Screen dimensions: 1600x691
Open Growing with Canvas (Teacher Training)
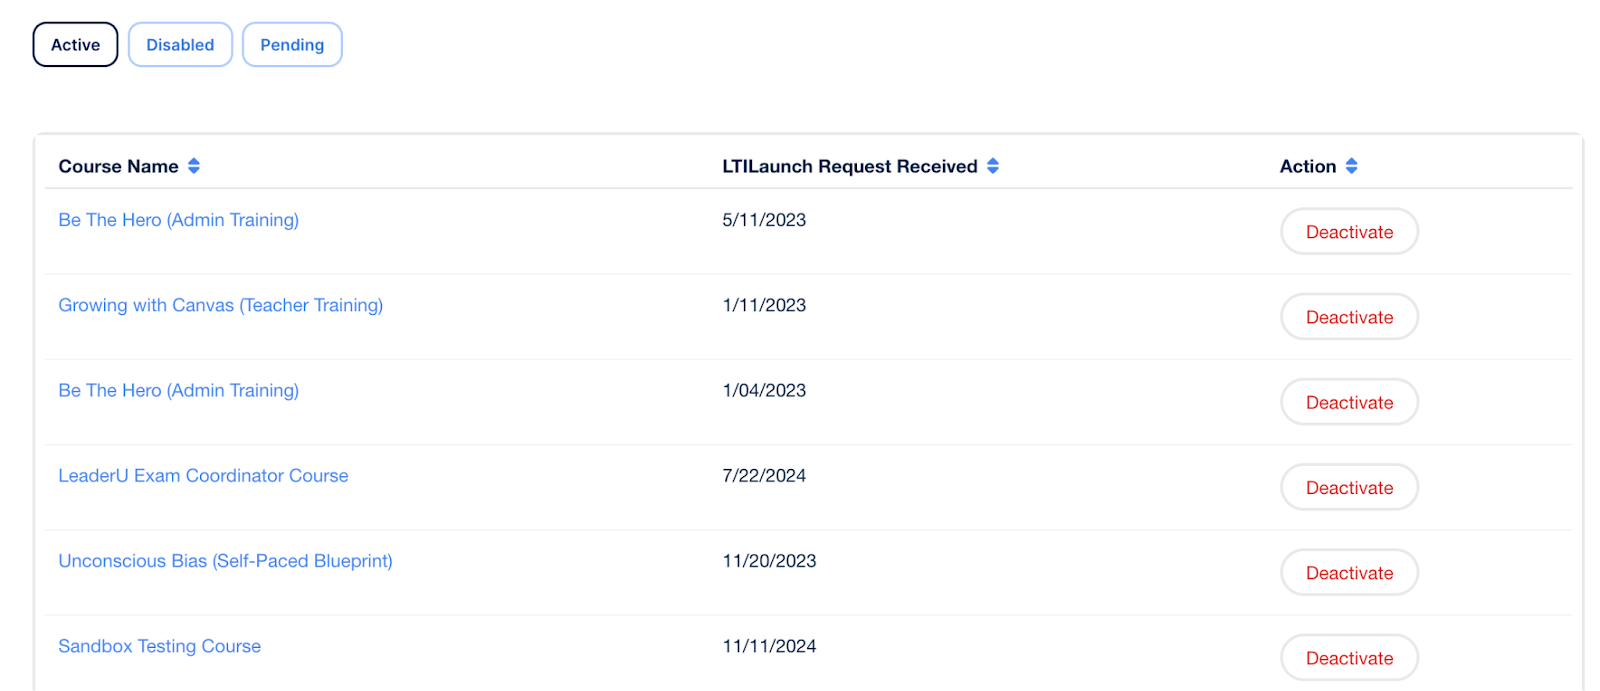[x=220, y=305]
